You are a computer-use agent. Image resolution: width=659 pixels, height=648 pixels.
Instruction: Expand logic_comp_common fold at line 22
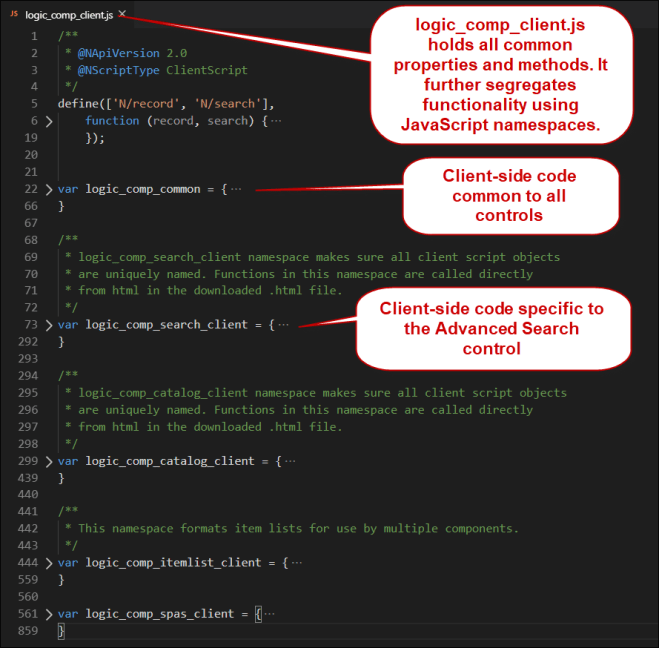click(49, 190)
